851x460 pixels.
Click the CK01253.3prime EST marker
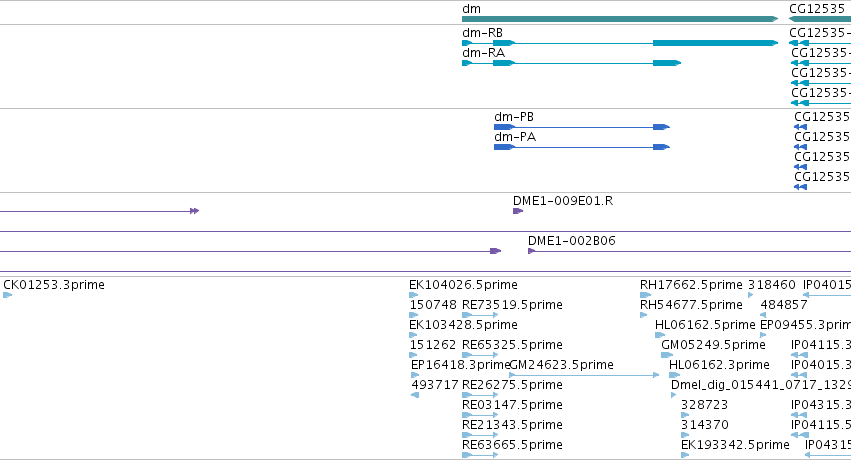(x=7, y=295)
